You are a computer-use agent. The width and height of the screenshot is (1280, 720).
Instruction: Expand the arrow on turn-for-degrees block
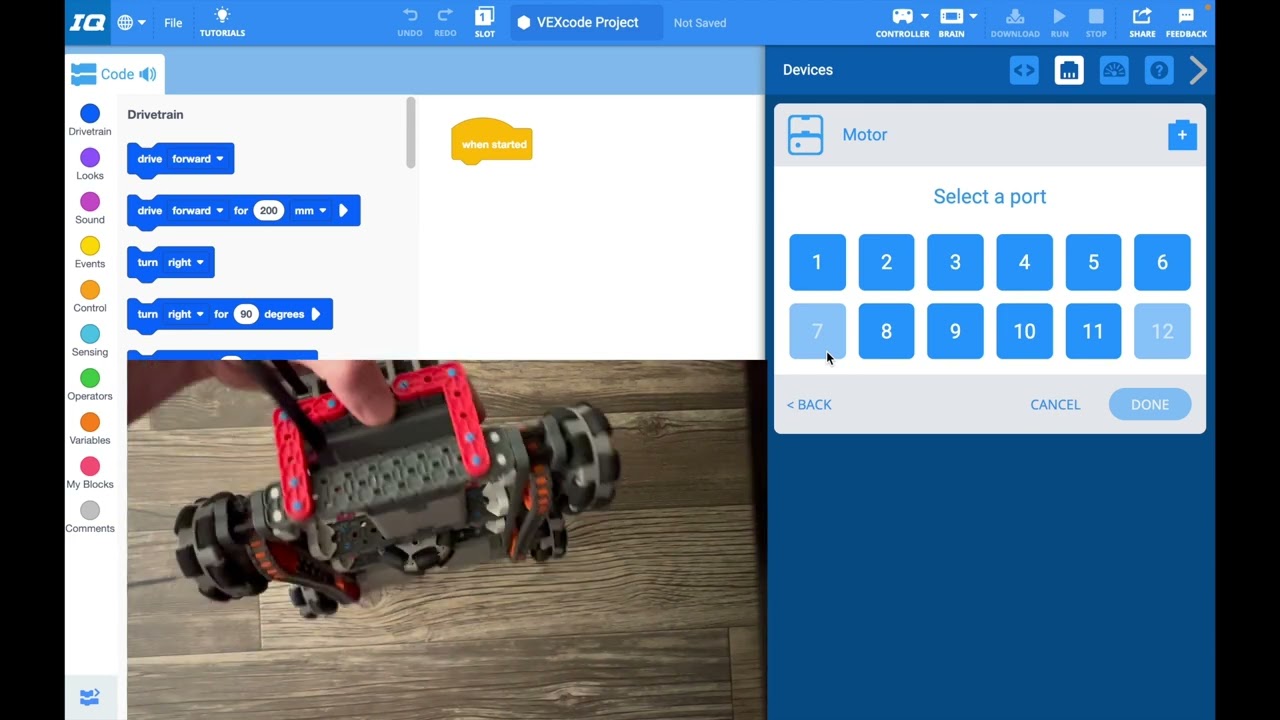316,314
